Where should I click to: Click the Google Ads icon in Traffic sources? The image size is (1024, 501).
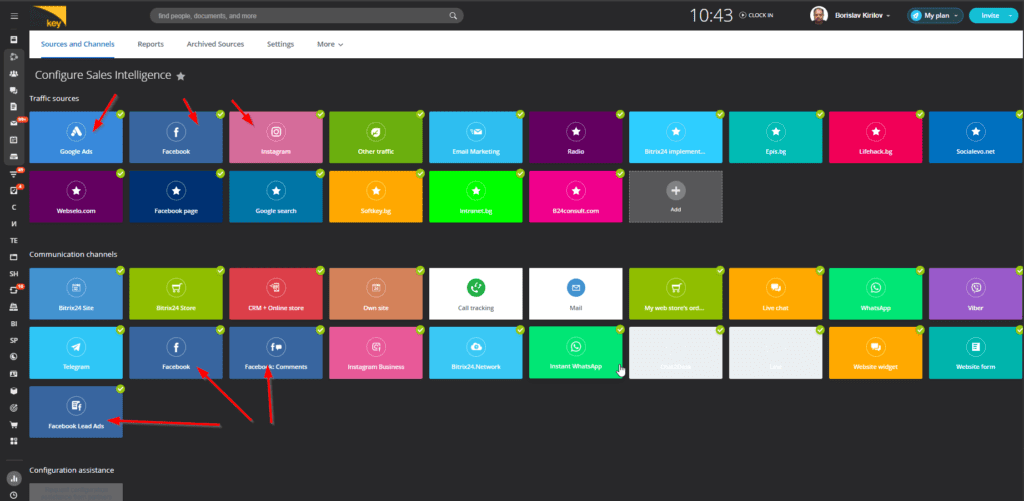(76, 131)
